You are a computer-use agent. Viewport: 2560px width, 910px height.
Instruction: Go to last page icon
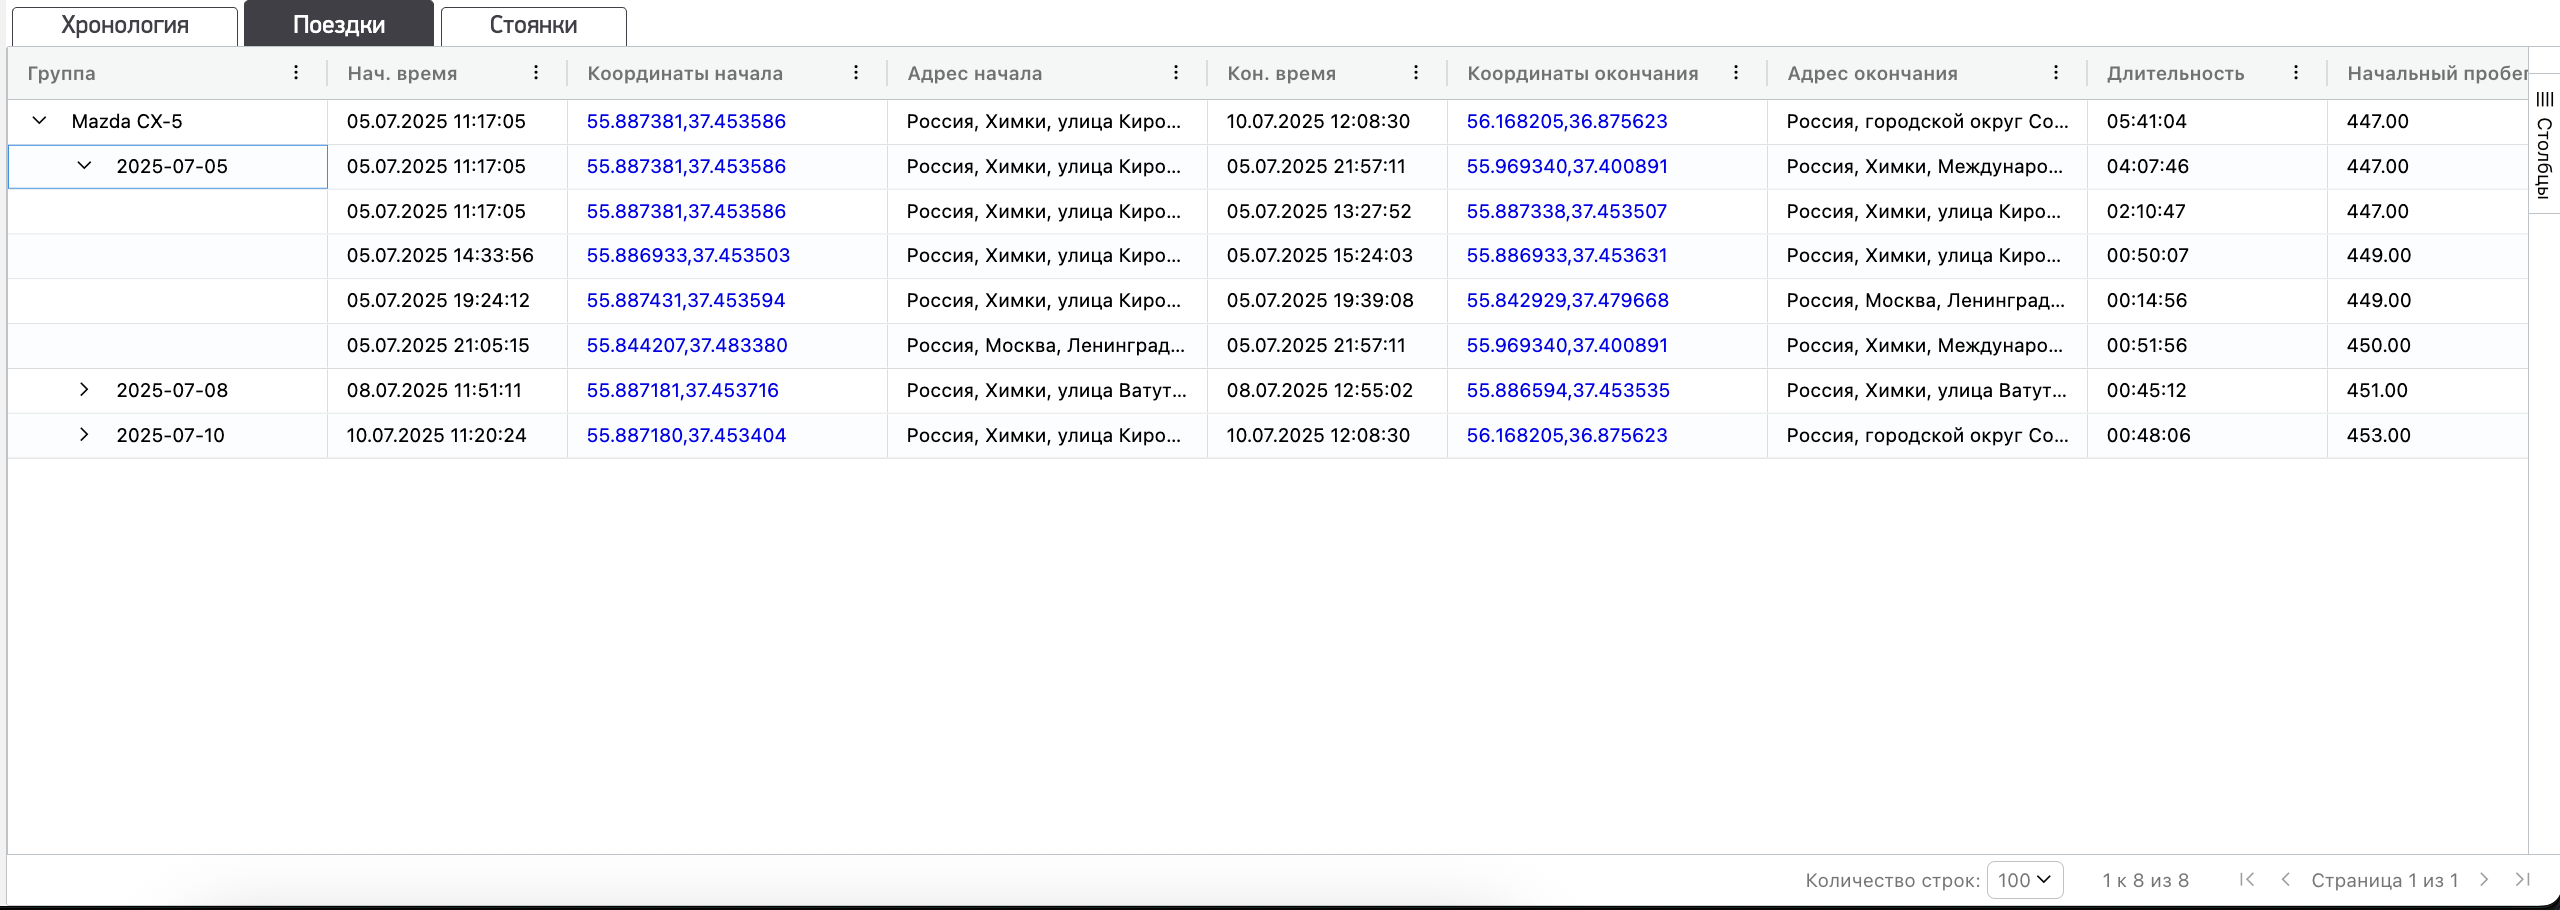pos(2523,880)
